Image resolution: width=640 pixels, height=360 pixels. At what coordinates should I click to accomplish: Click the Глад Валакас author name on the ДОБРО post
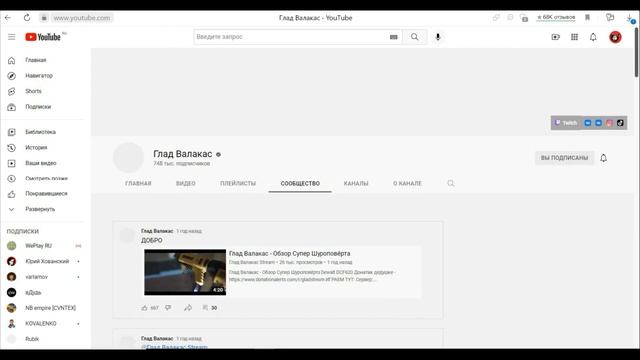click(157, 231)
